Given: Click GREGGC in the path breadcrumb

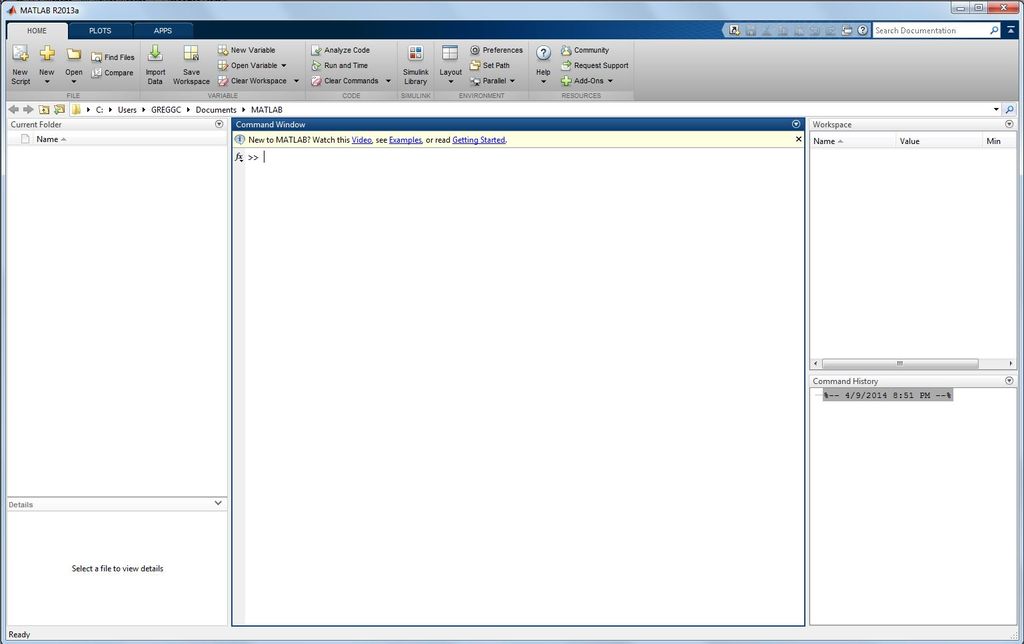Looking at the screenshot, I should click(x=166, y=110).
